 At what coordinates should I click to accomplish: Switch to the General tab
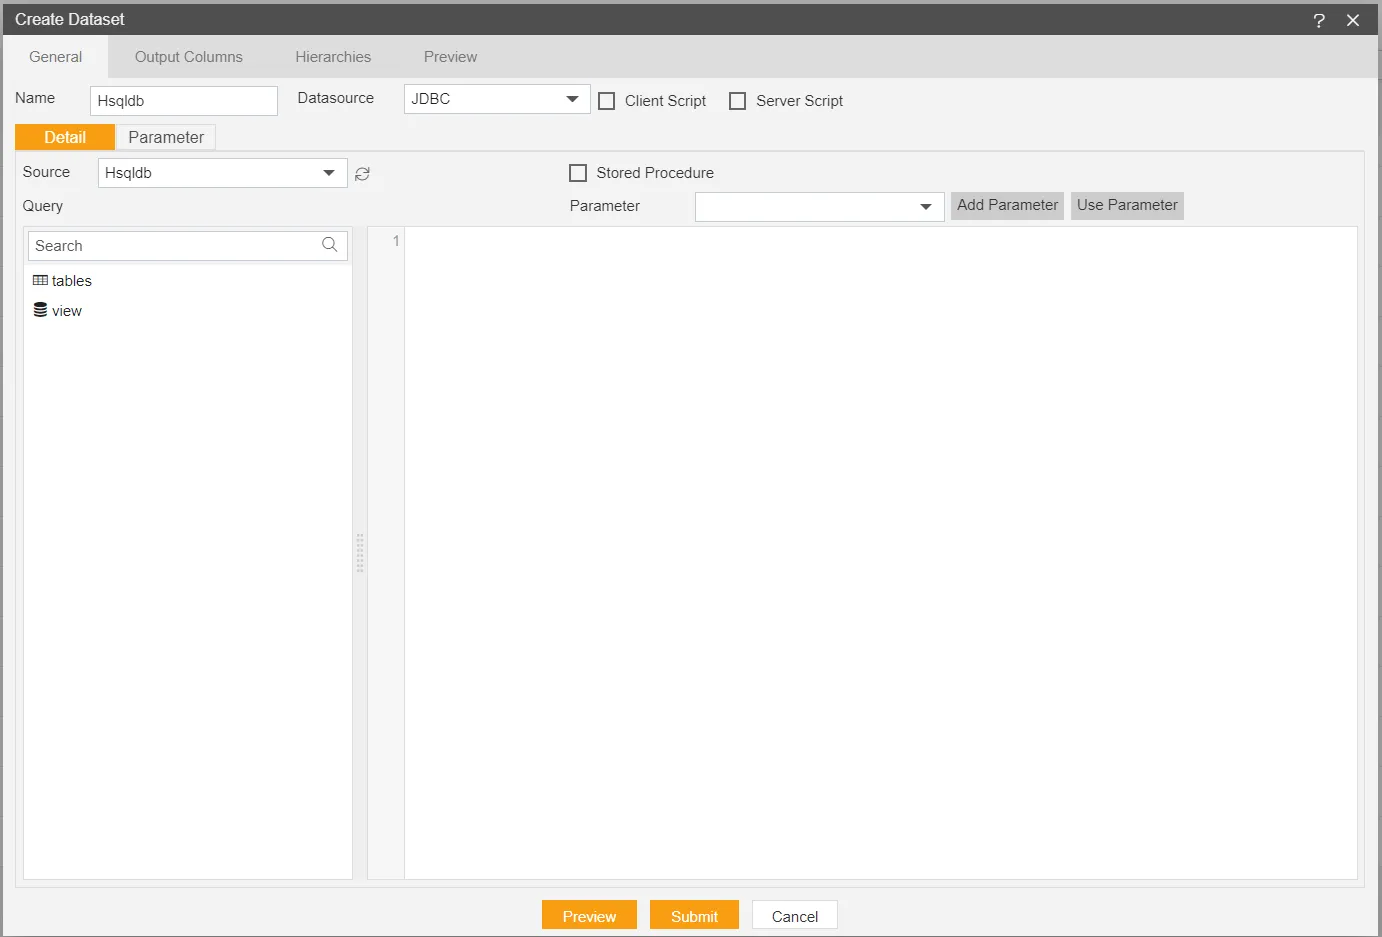click(56, 57)
